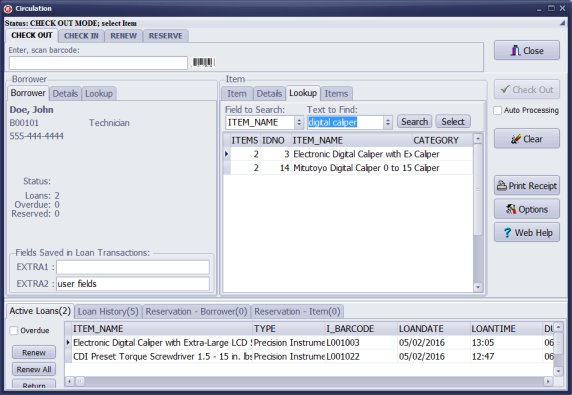Click loans grid vertical scroll down arrow

click(558, 372)
